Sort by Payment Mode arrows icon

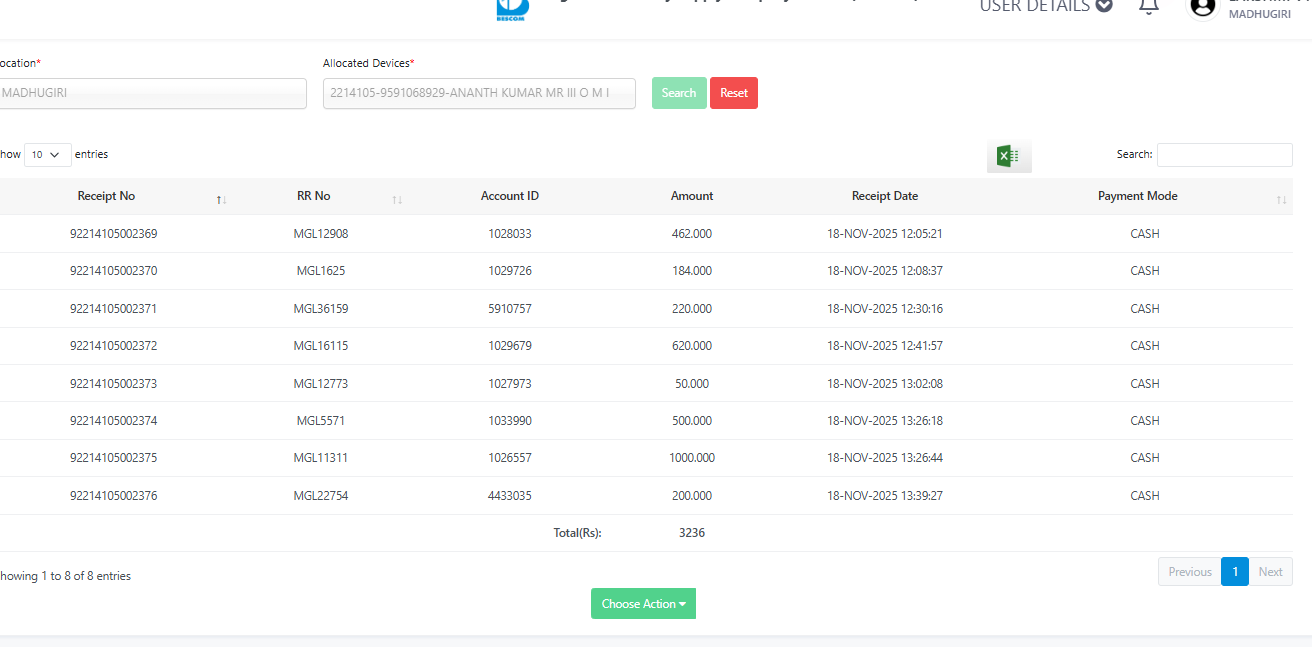tap(1282, 200)
